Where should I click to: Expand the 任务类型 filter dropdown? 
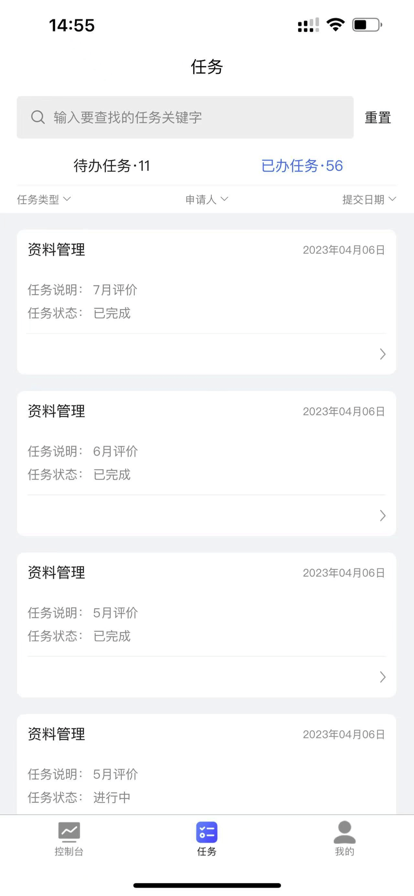43,199
